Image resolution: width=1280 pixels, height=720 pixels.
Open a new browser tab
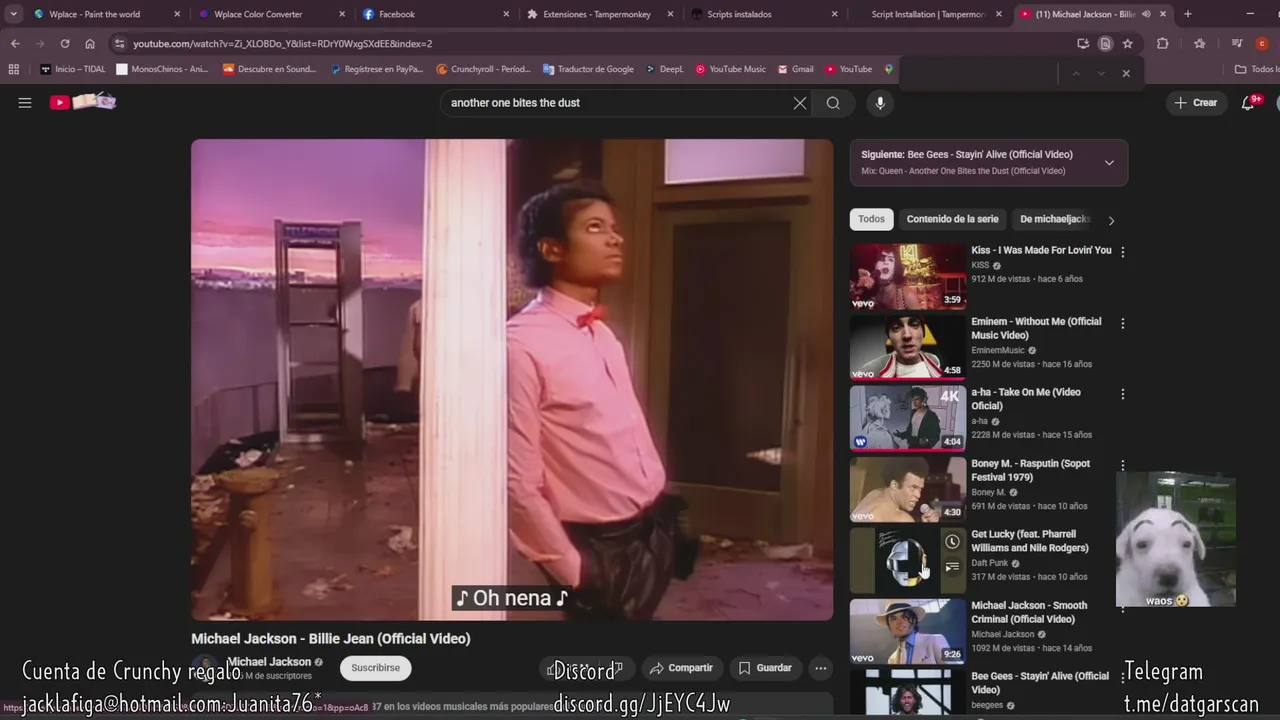point(1188,14)
